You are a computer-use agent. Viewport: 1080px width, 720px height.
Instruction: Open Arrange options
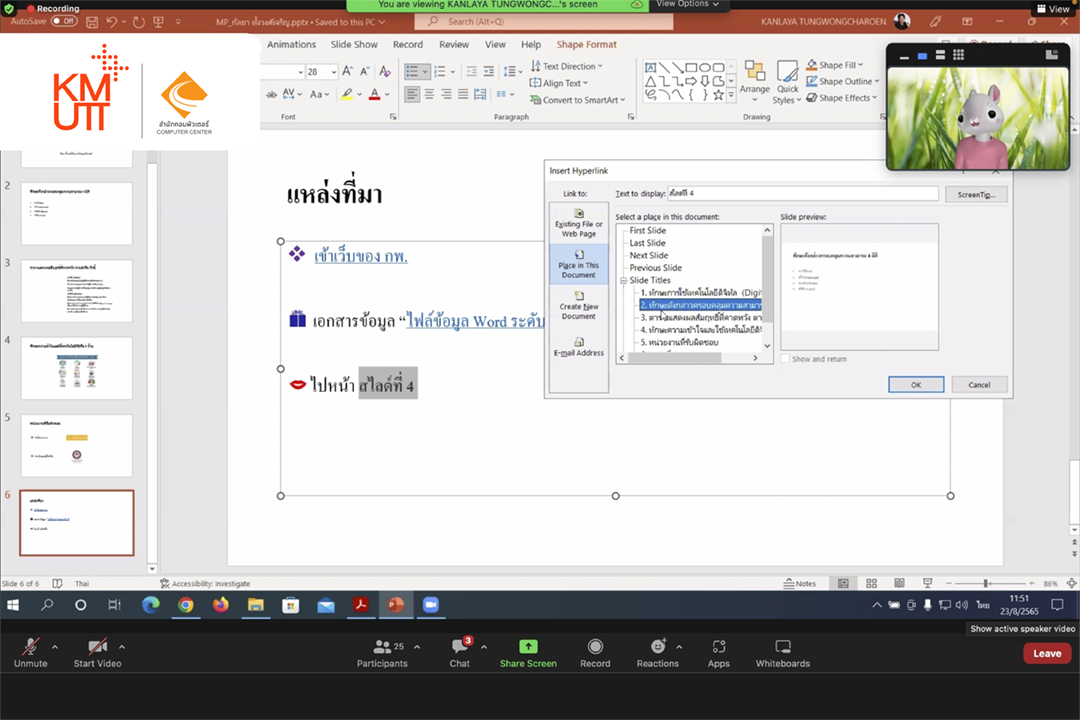[x=755, y=81]
